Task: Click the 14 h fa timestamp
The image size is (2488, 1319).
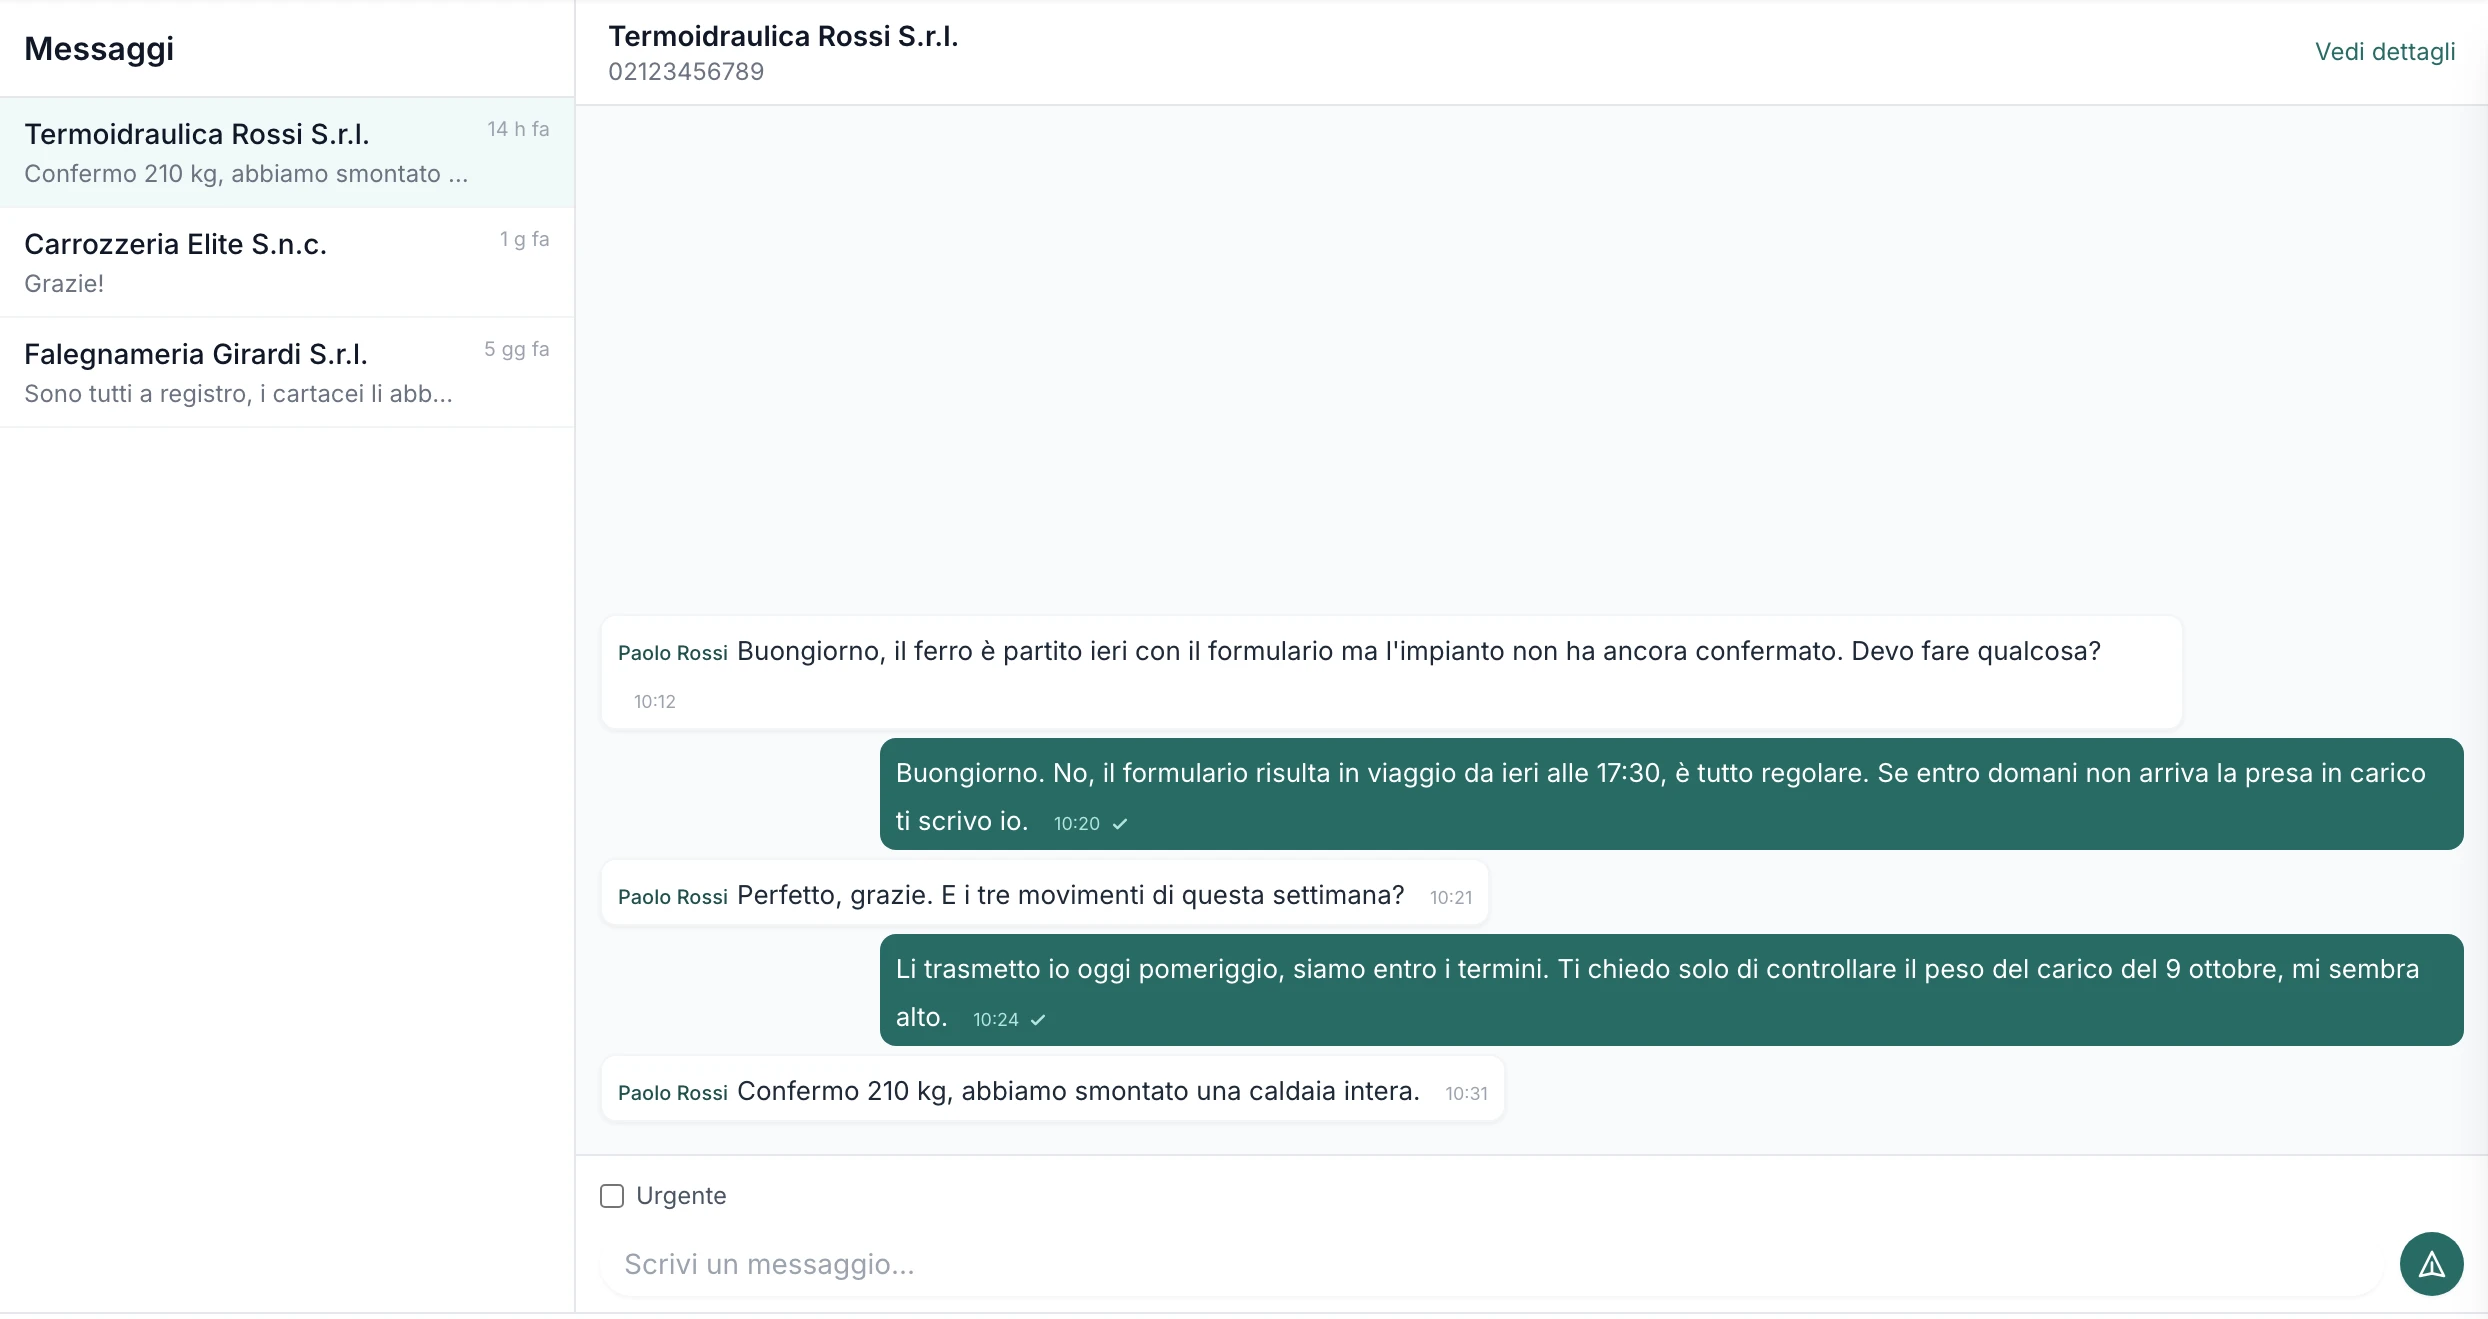Action: point(518,129)
